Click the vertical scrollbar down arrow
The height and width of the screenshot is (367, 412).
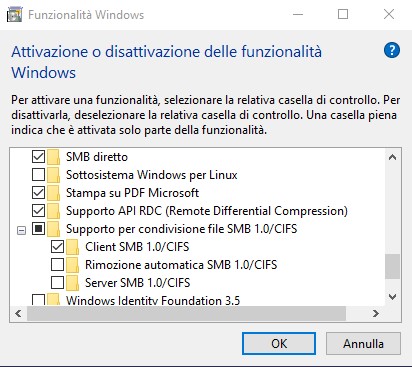pyautogui.click(x=393, y=296)
